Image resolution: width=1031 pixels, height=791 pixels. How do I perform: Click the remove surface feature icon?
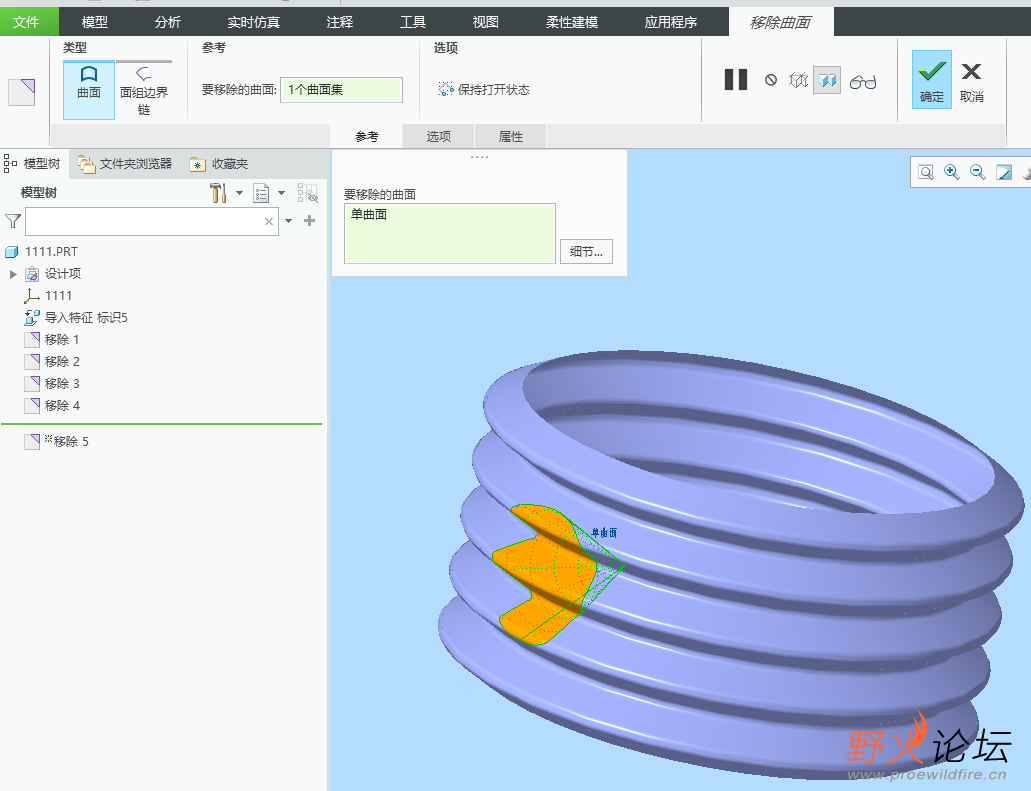[x=22, y=92]
